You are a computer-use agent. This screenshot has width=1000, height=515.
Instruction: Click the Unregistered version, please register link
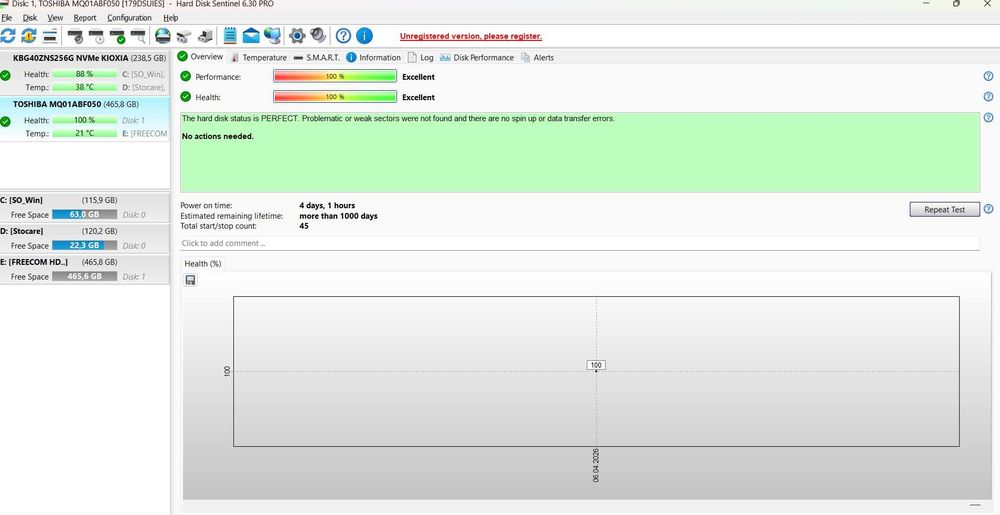tap(471, 36)
